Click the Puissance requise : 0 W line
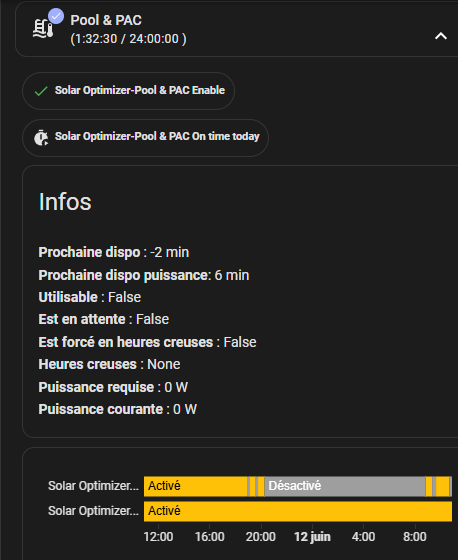458x560 pixels. pyautogui.click(x=113, y=387)
